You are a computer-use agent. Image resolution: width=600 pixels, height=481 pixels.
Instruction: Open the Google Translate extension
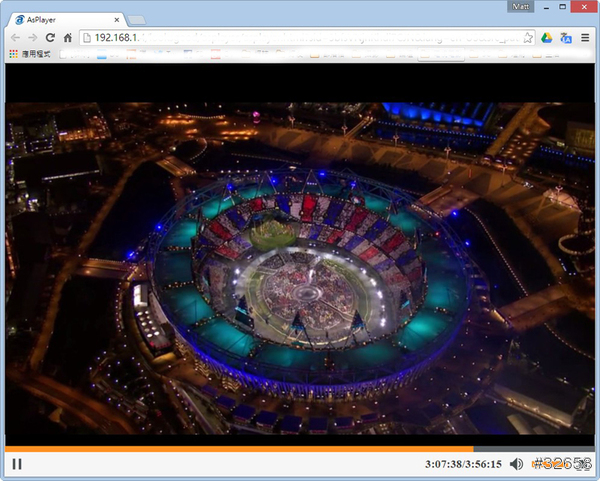coord(566,38)
